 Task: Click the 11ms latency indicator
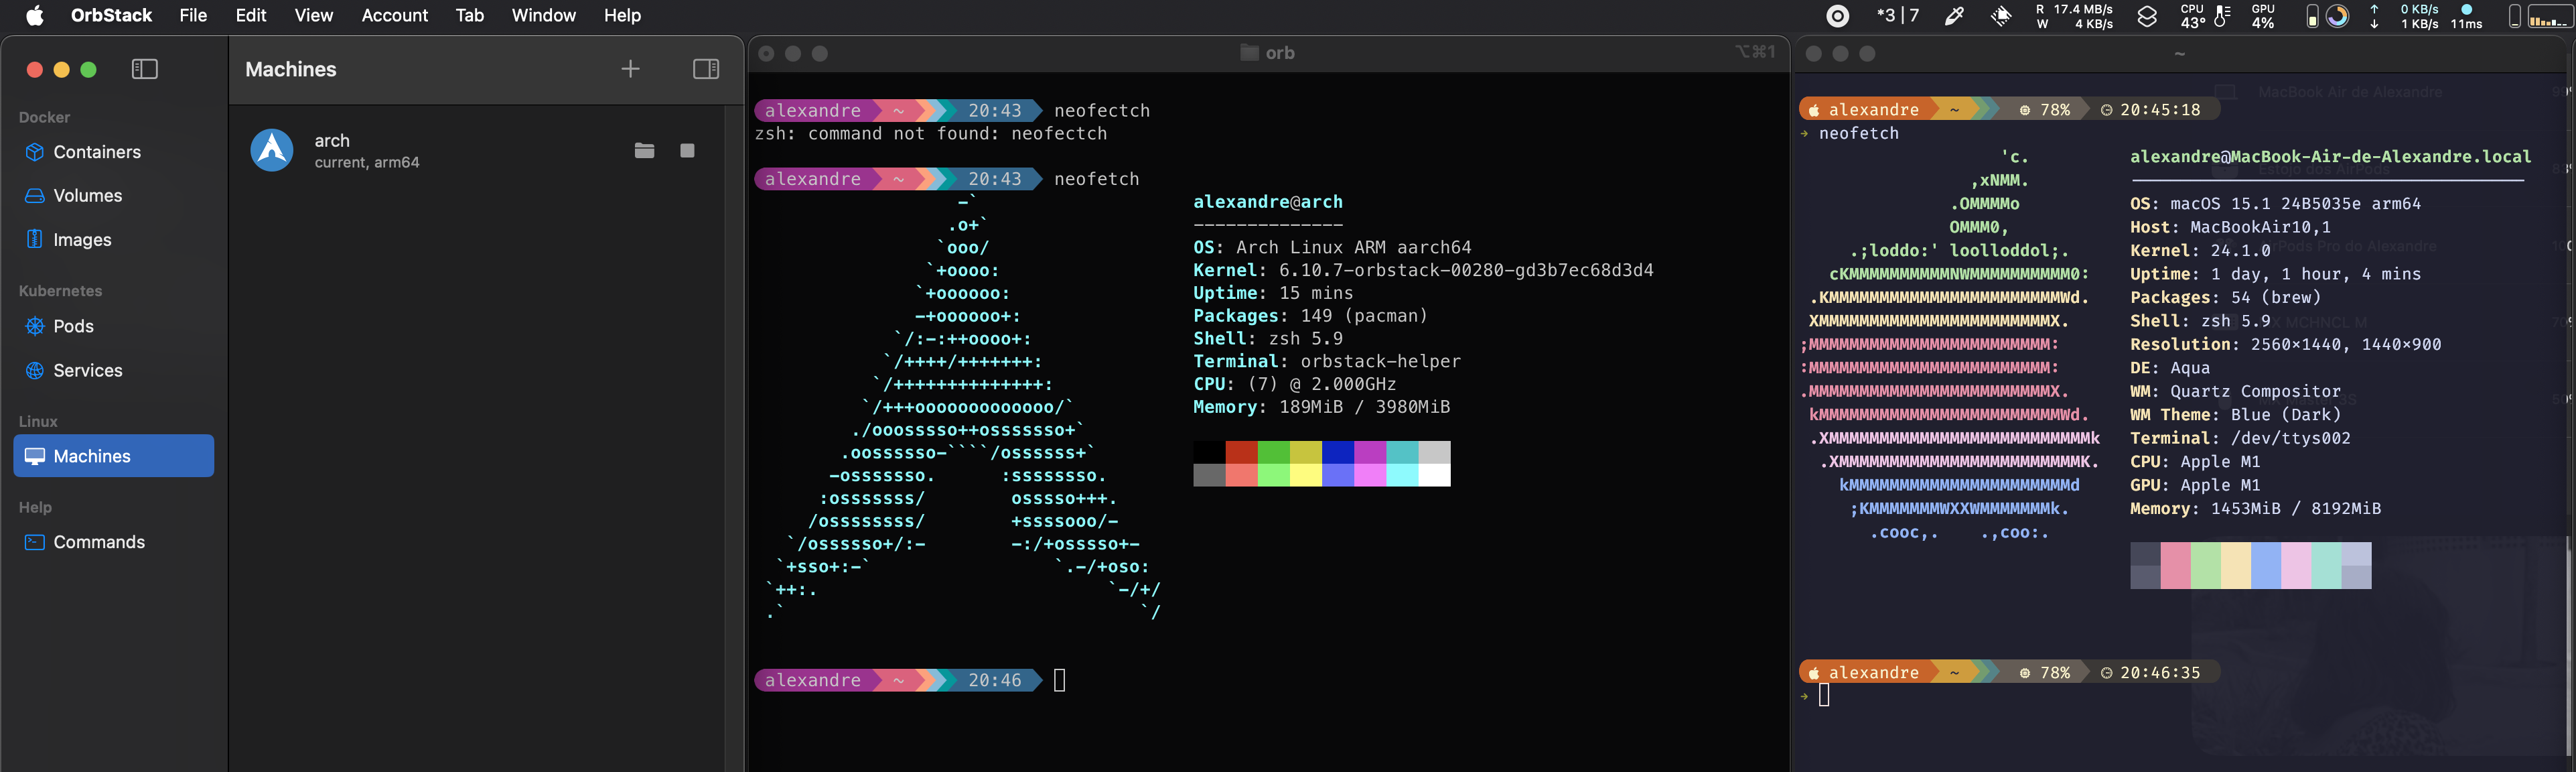(x=2466, y=15)
